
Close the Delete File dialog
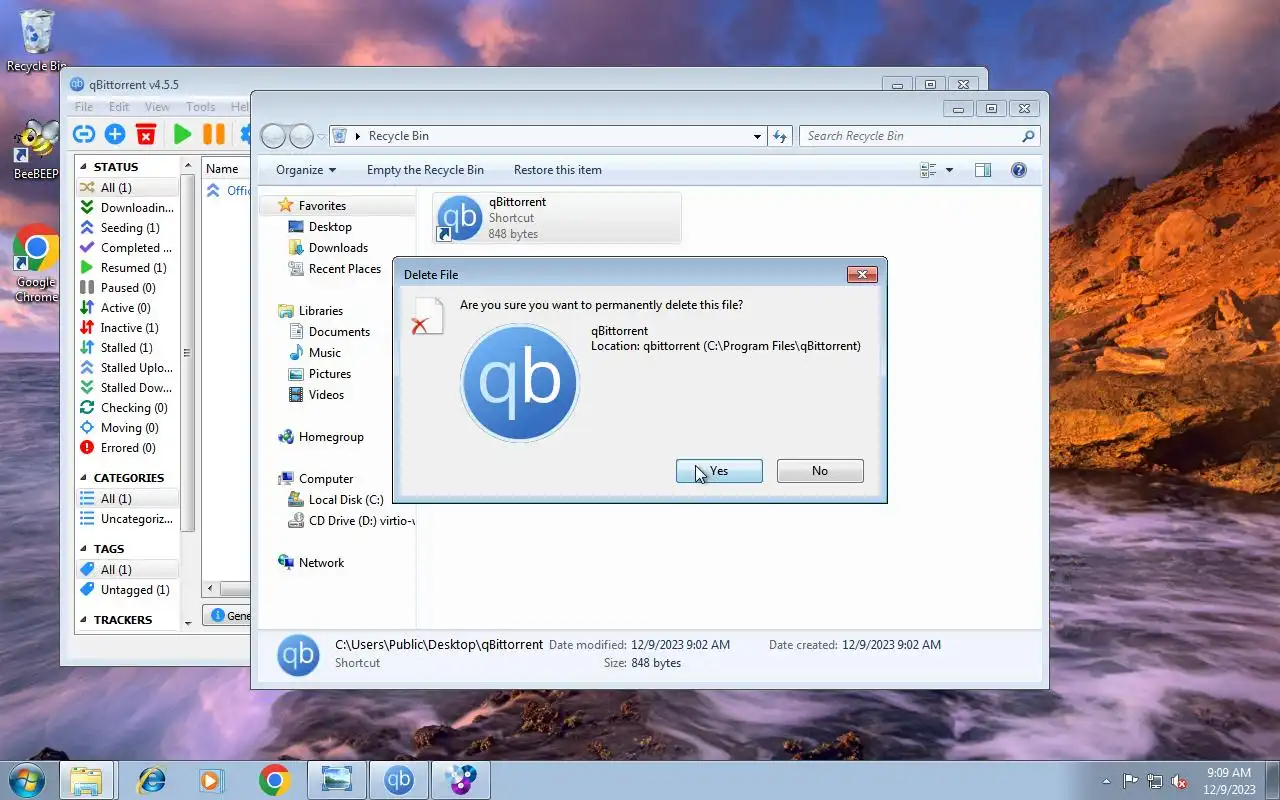tap(862, 274)
